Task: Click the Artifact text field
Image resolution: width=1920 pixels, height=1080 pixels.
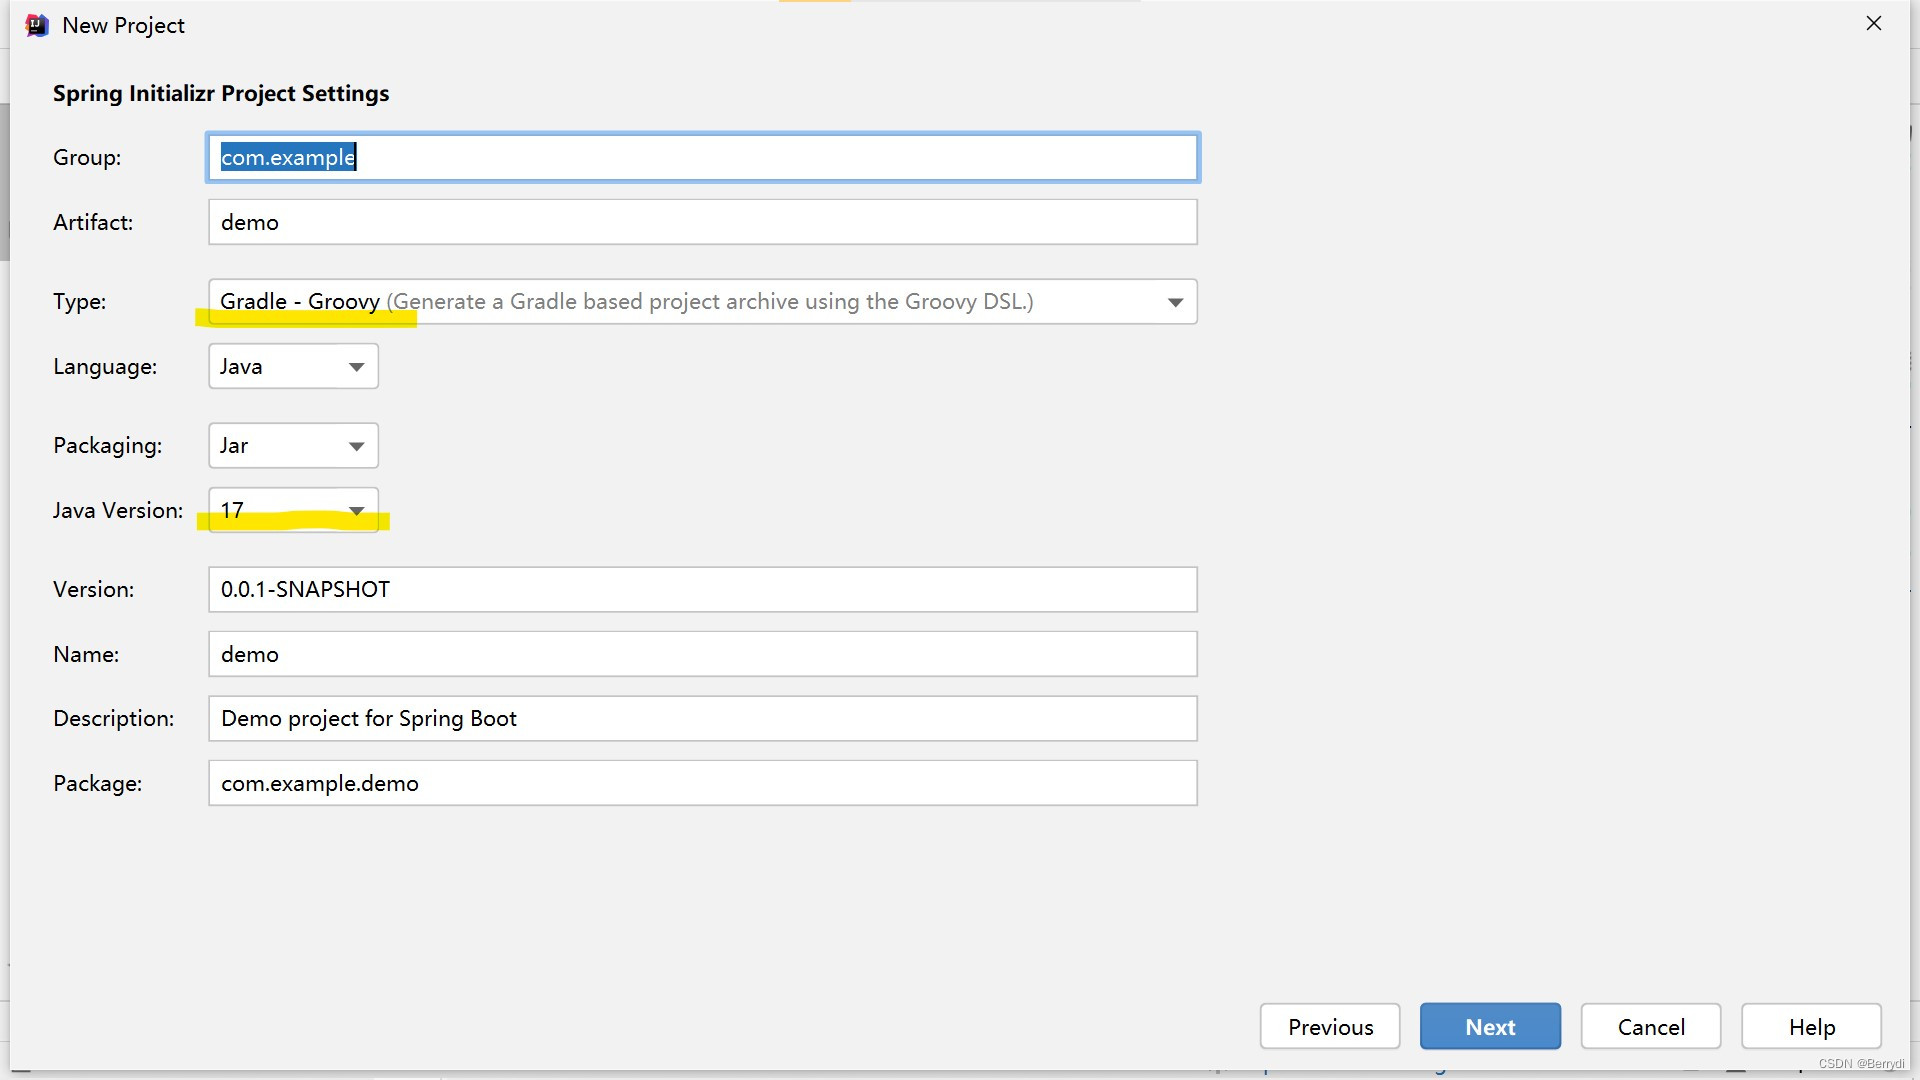Action: coord(702,222)
